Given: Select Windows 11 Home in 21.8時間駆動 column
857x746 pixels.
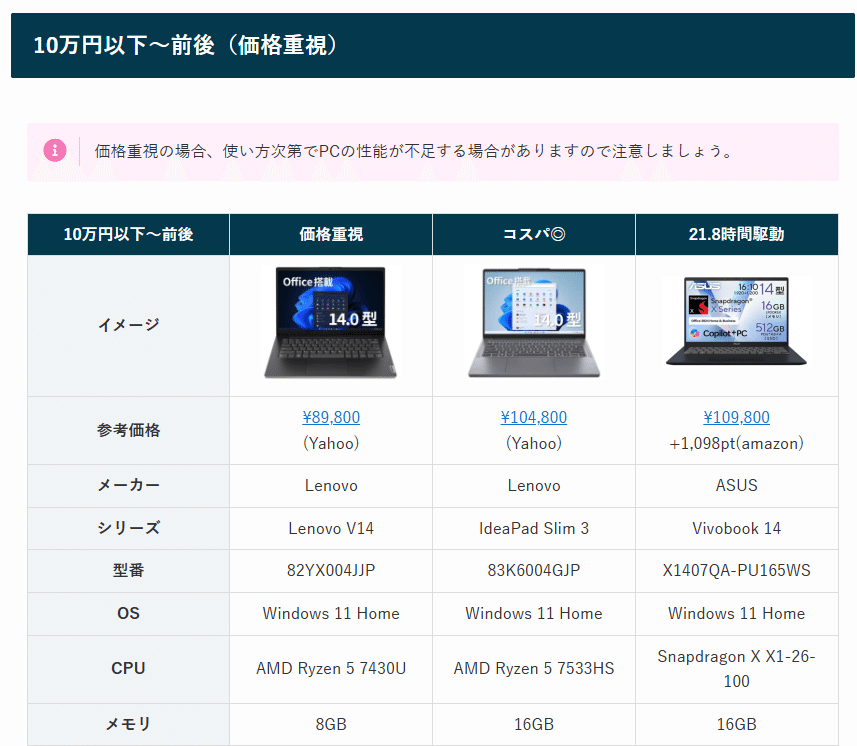Looking at the screenshot, I should click(737, 613).
